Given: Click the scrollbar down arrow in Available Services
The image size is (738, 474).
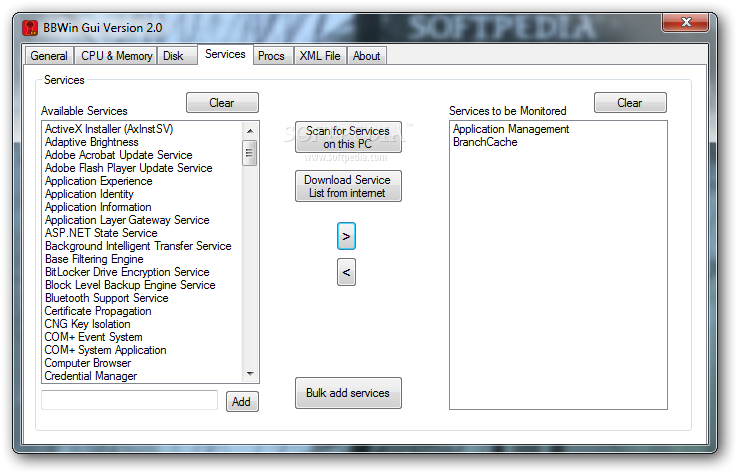Looking at the screenshot, I should pos(250,374).
